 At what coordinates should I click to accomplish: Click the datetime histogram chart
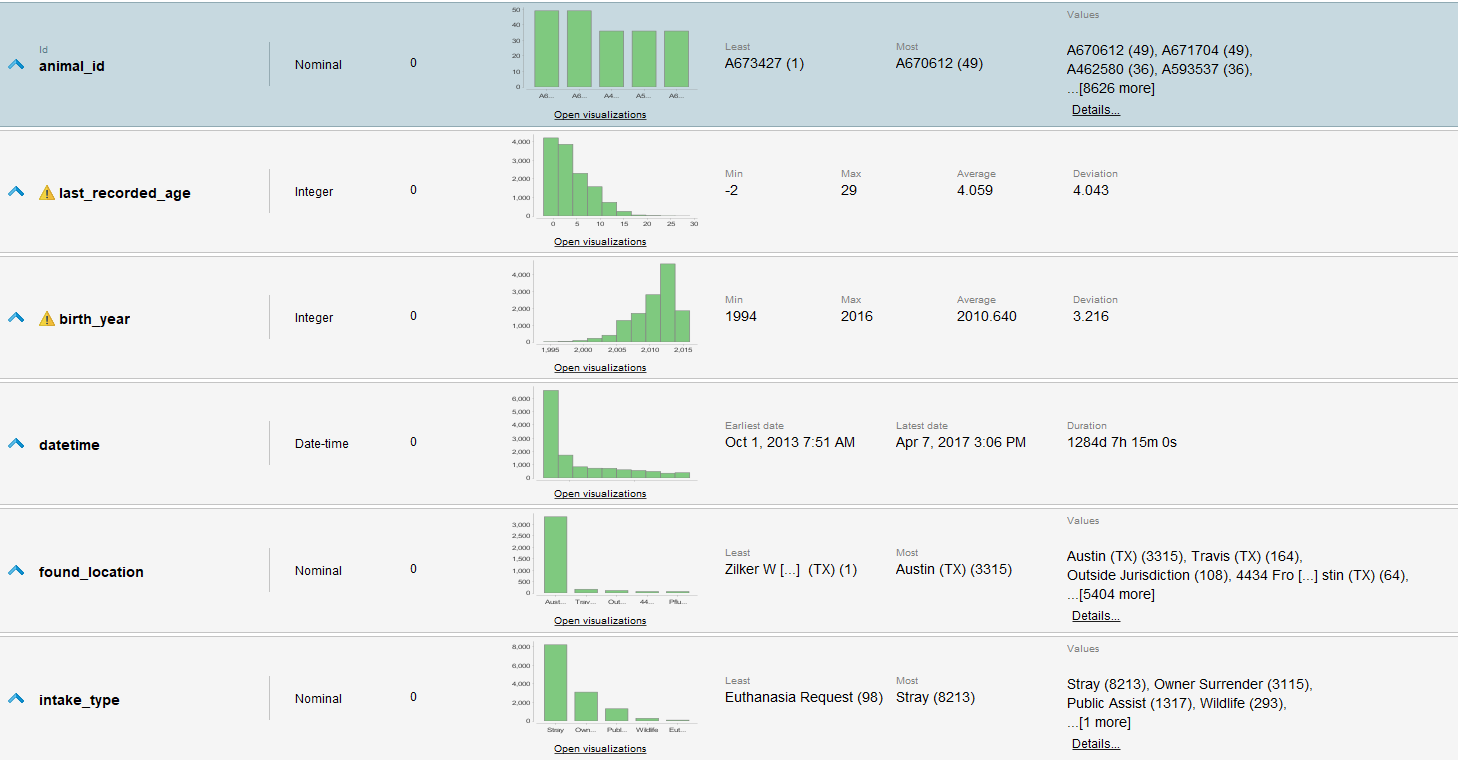tap(615, 433)
